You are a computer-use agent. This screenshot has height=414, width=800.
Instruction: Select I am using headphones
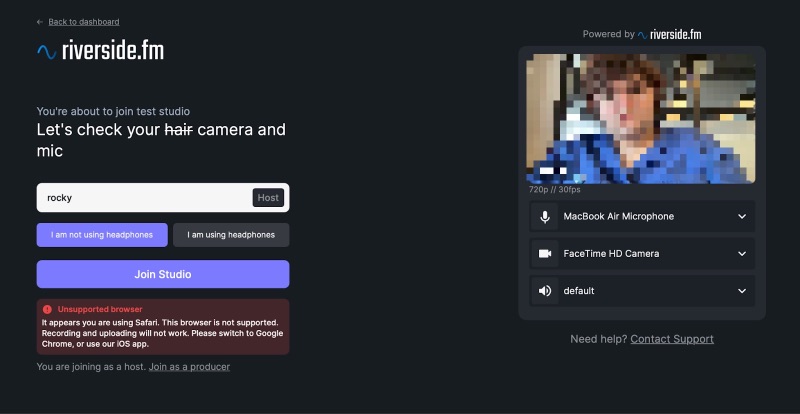click(231, 235)
